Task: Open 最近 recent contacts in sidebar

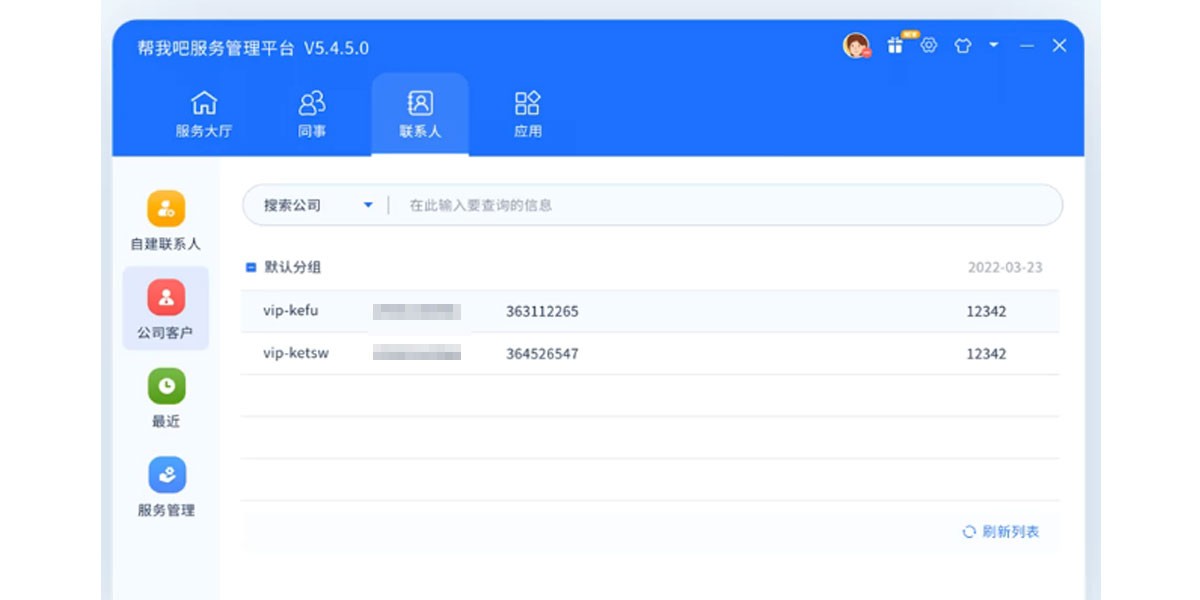Action: 166,398
